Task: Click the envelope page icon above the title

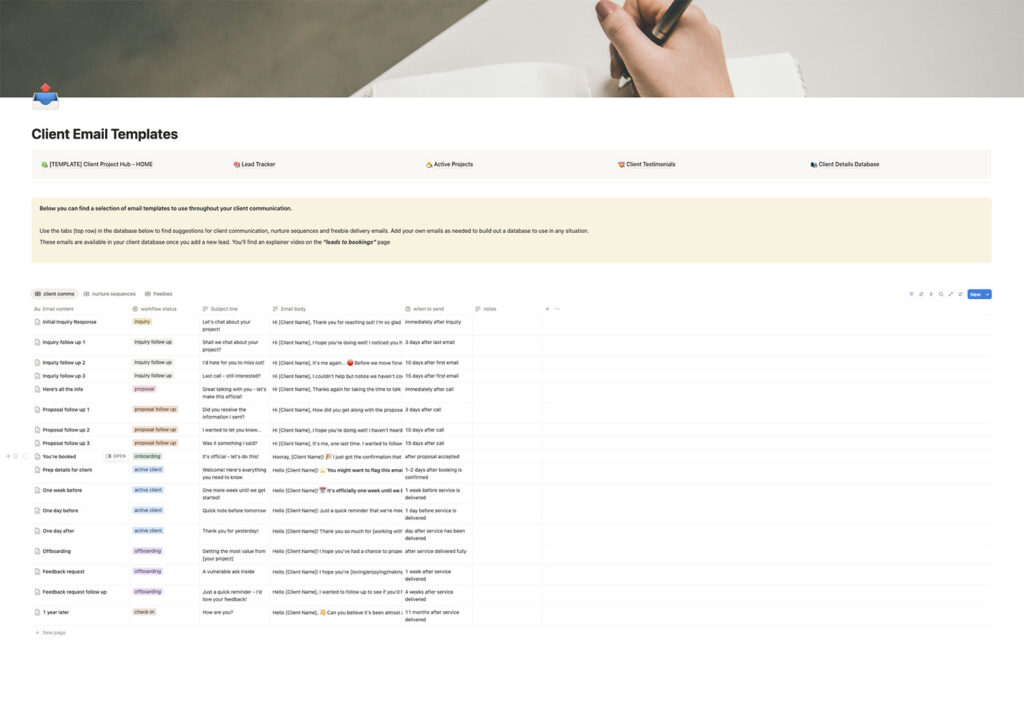Action: point(44,98)
